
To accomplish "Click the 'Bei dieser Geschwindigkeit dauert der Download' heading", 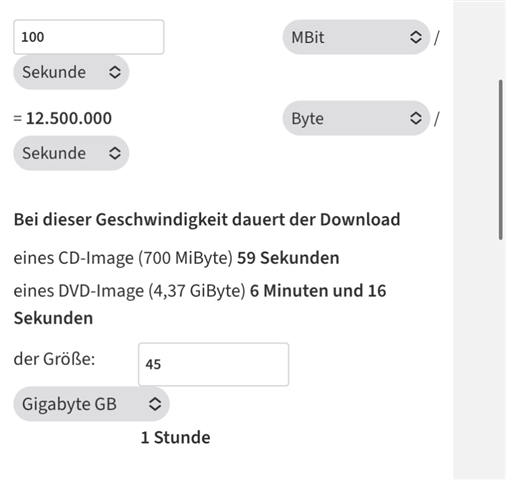I will tap(207, 219).
